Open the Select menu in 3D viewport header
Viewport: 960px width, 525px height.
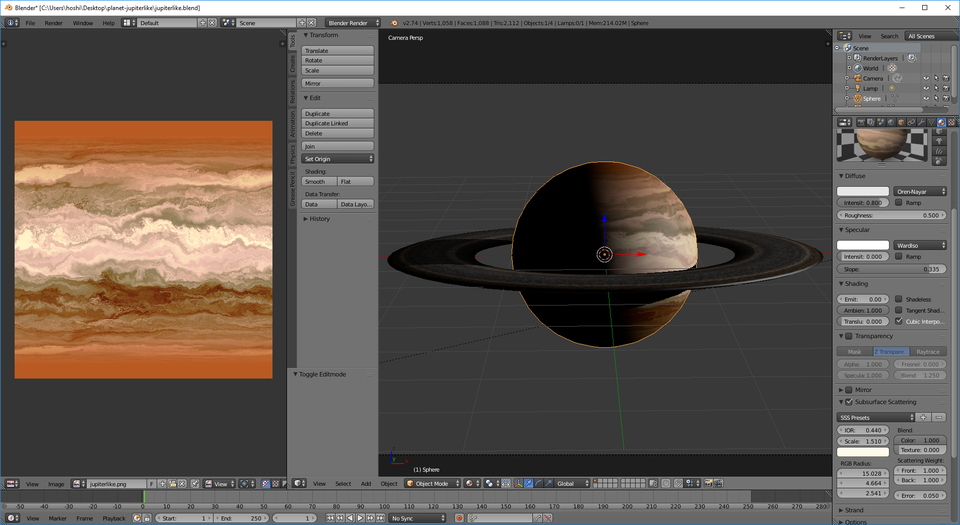(x=343, y=484)
